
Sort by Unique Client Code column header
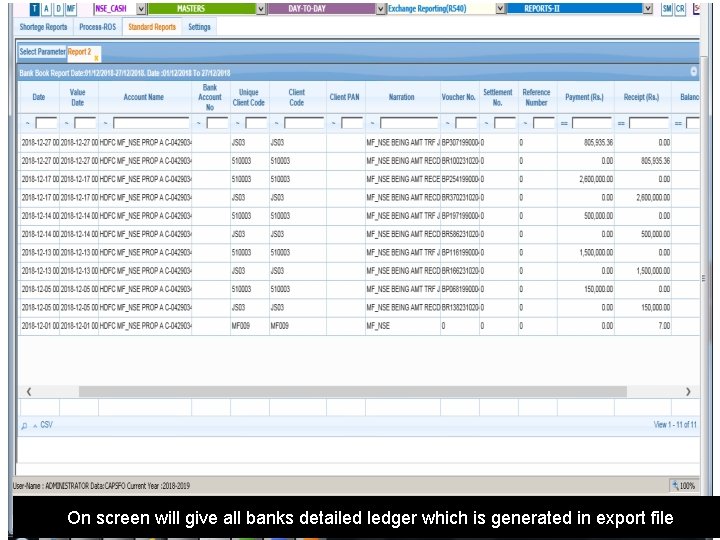click(249, 97)
